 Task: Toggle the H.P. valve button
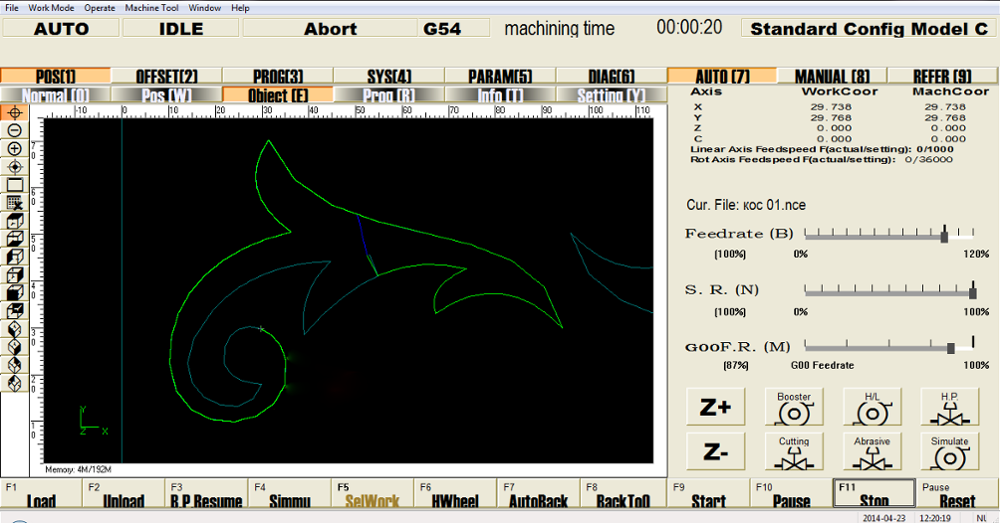point(949,407)
